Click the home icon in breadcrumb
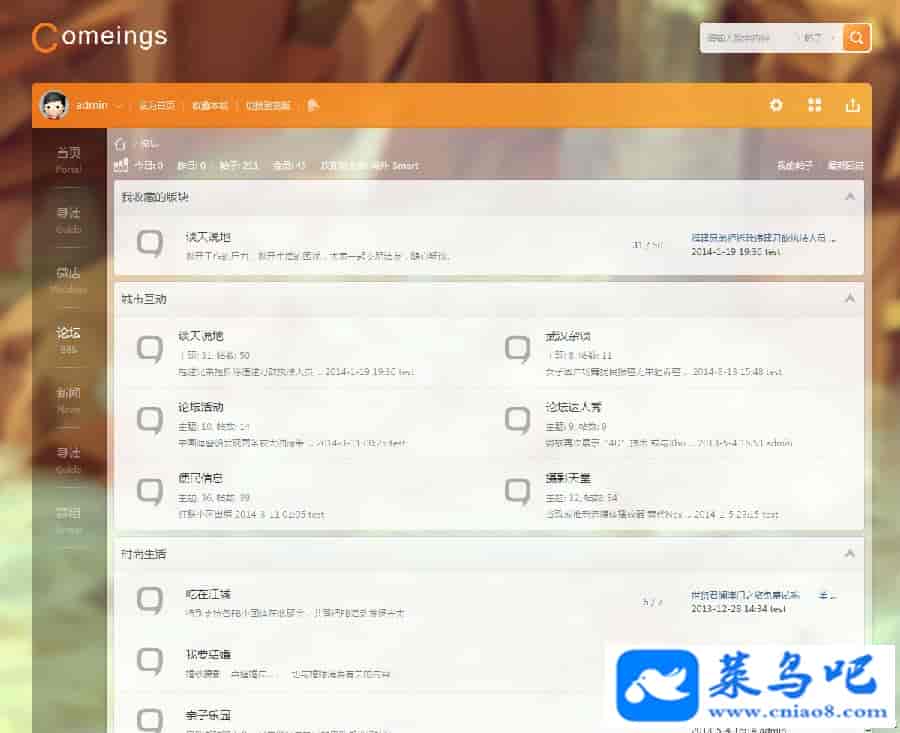This screenshot has height=733, width=900. (120, 144)
